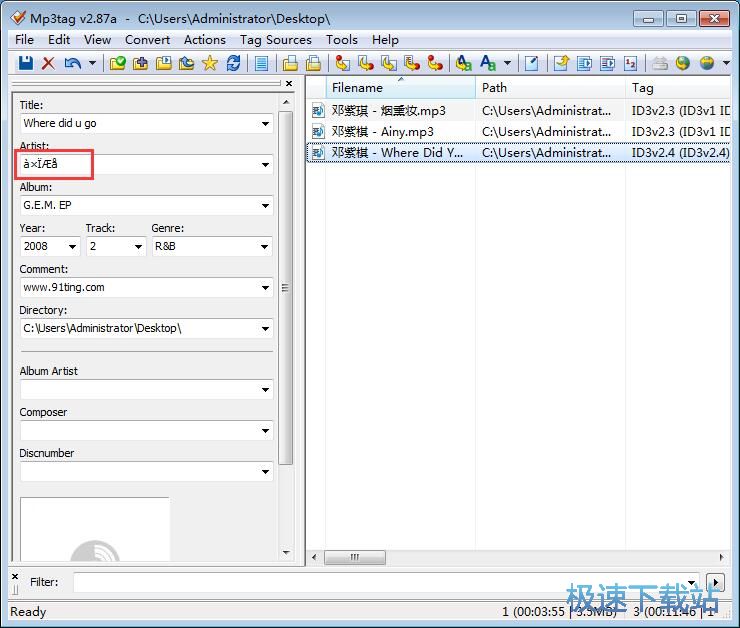Viewport: 740px width, 628px height.
Task: Expand the Directory field dropdown
Action: 265,329
